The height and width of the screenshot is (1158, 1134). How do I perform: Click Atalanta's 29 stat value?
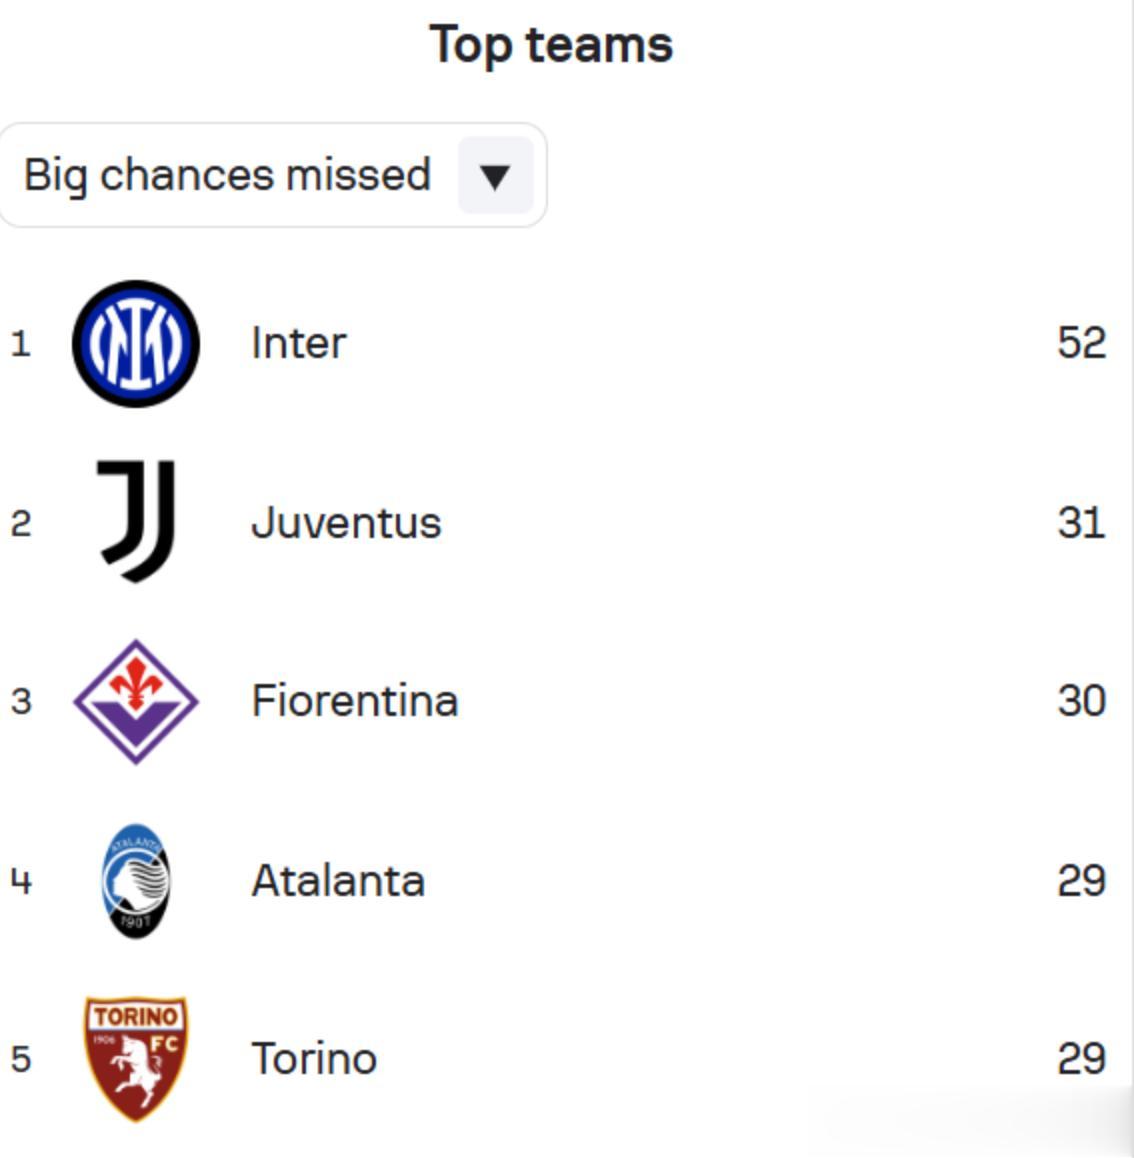pyautogui.click(x=1081, y=881)
